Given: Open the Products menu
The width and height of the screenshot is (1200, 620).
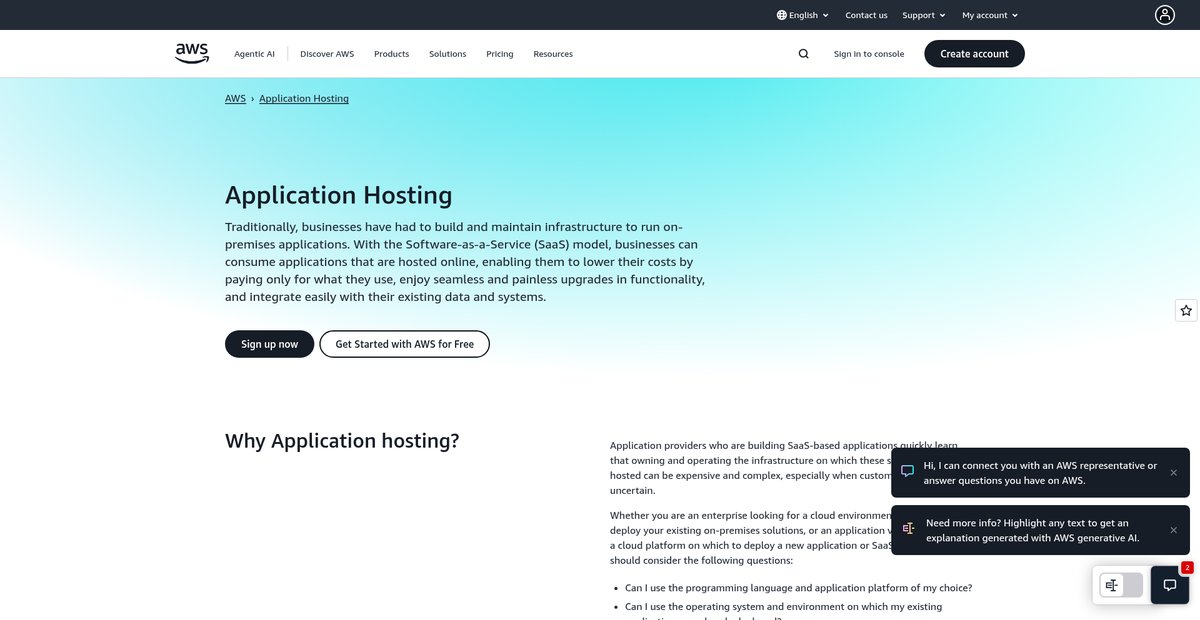Looking at the screenshot, I should tap(392, 54).
